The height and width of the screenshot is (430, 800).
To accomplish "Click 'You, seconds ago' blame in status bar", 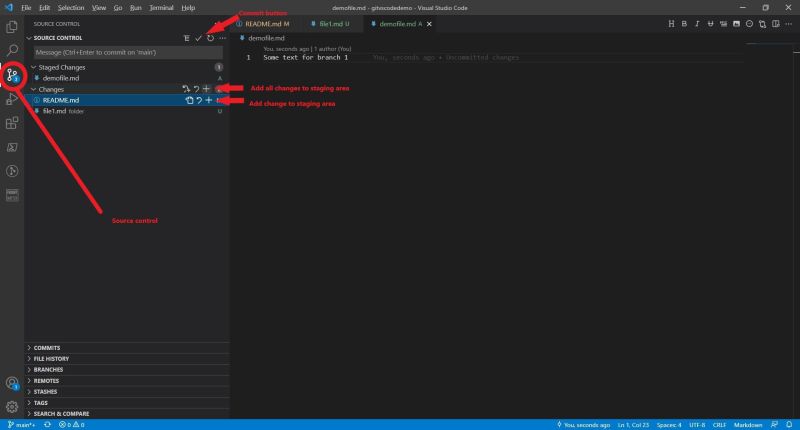I will tap(583, 424).
